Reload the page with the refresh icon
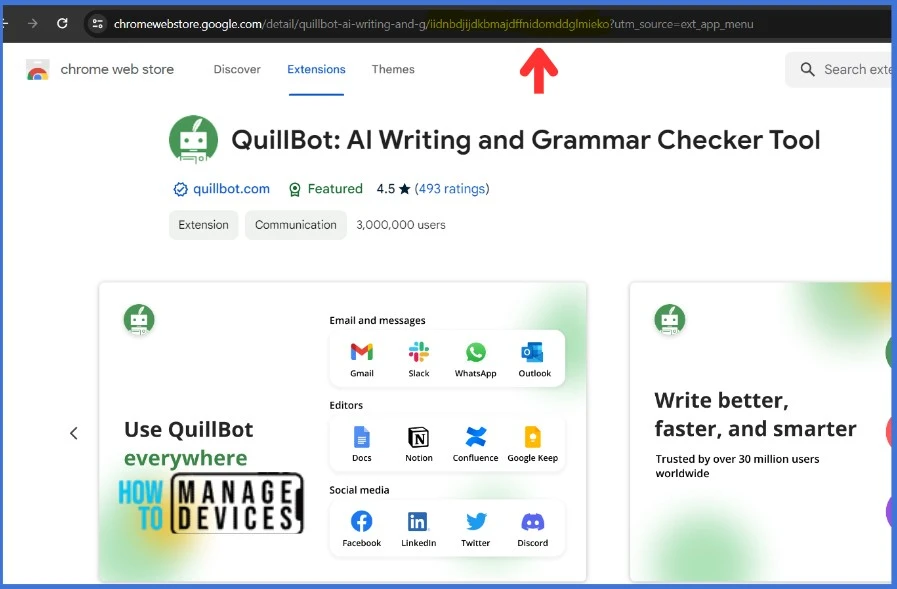The width and height of the screenshot is (897, 589). pyautogui.click(x=62, y=23)
